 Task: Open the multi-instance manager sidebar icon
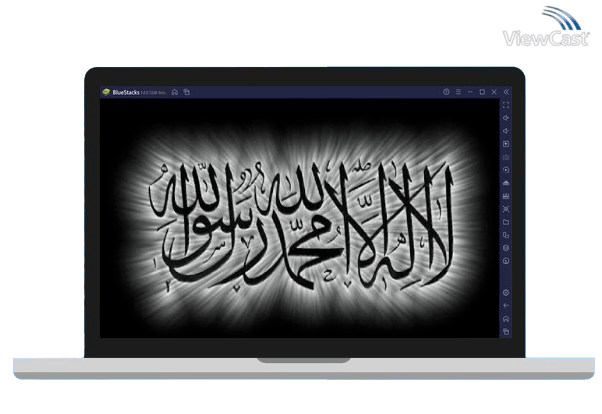(506, 235)
